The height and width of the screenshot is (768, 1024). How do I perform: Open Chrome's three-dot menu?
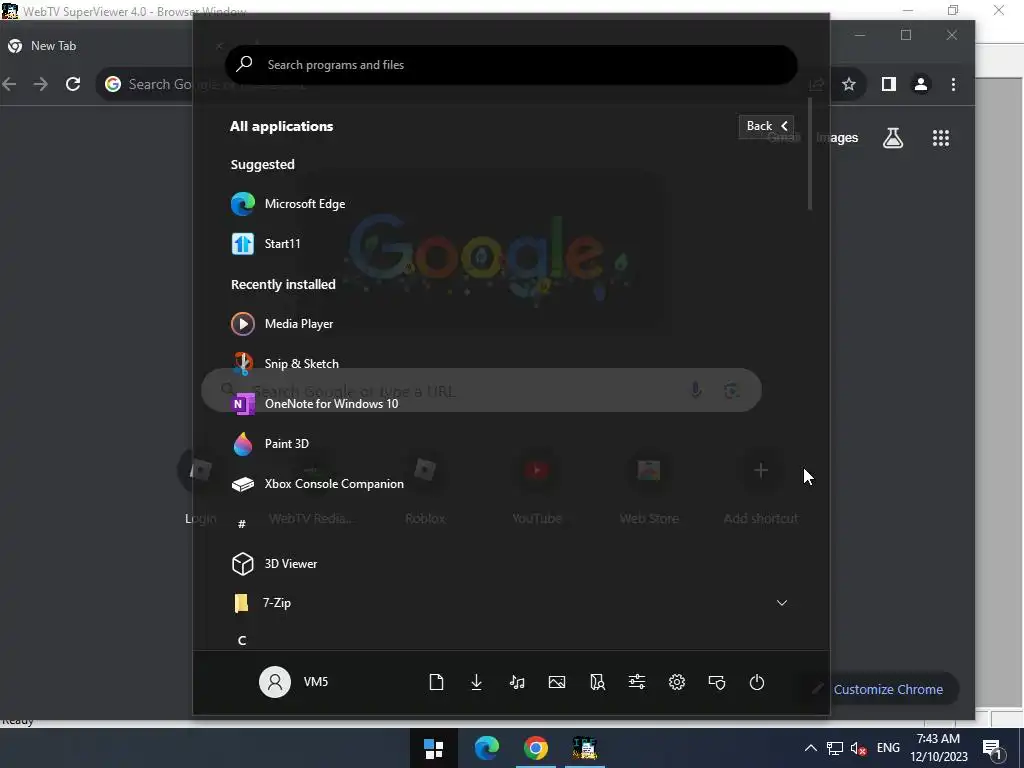tap(953, 84)
